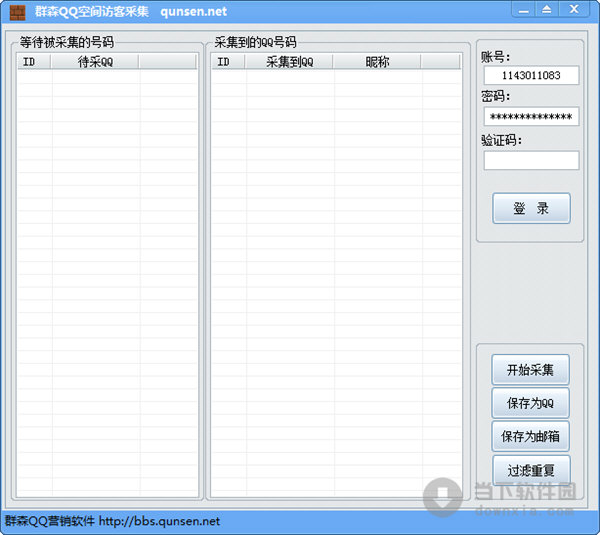
Task: Click 保存为QQ button
Action: click(530, 403)
